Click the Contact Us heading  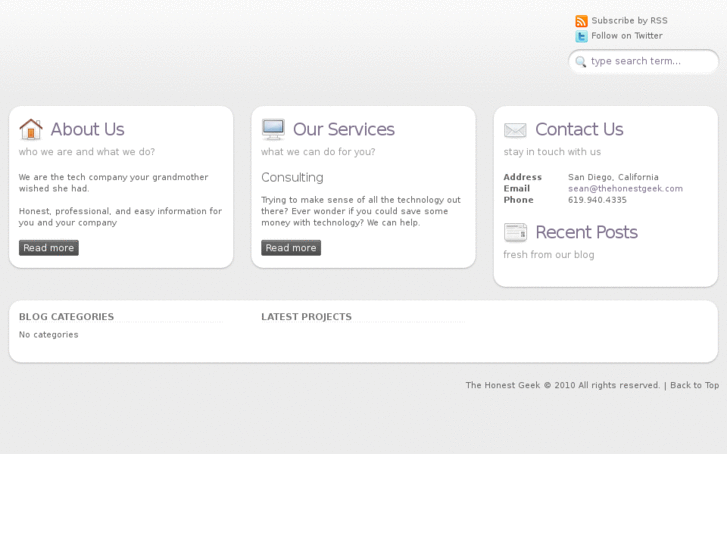pyautogui.click(x=579, y=130)
